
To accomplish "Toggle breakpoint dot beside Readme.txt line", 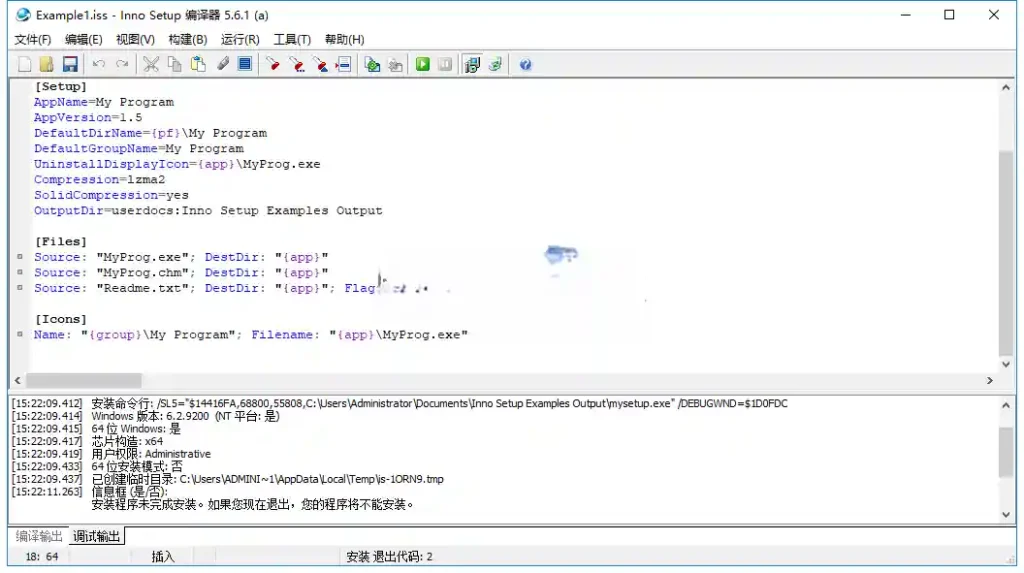I will point(20,288).
